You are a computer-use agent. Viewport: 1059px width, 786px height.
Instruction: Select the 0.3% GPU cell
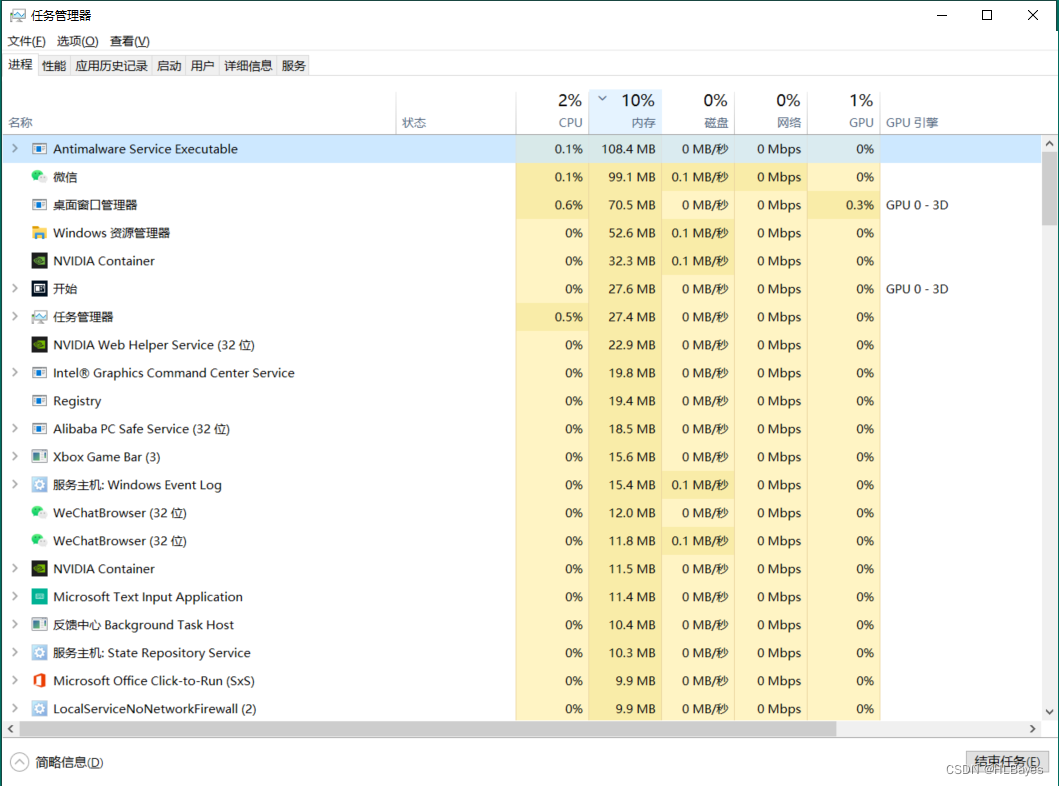coord(844,205)
